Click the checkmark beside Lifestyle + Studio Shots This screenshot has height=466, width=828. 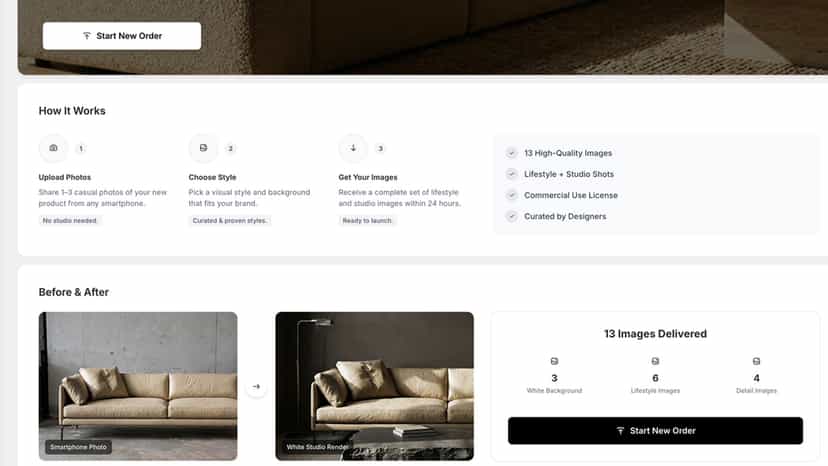511,174
